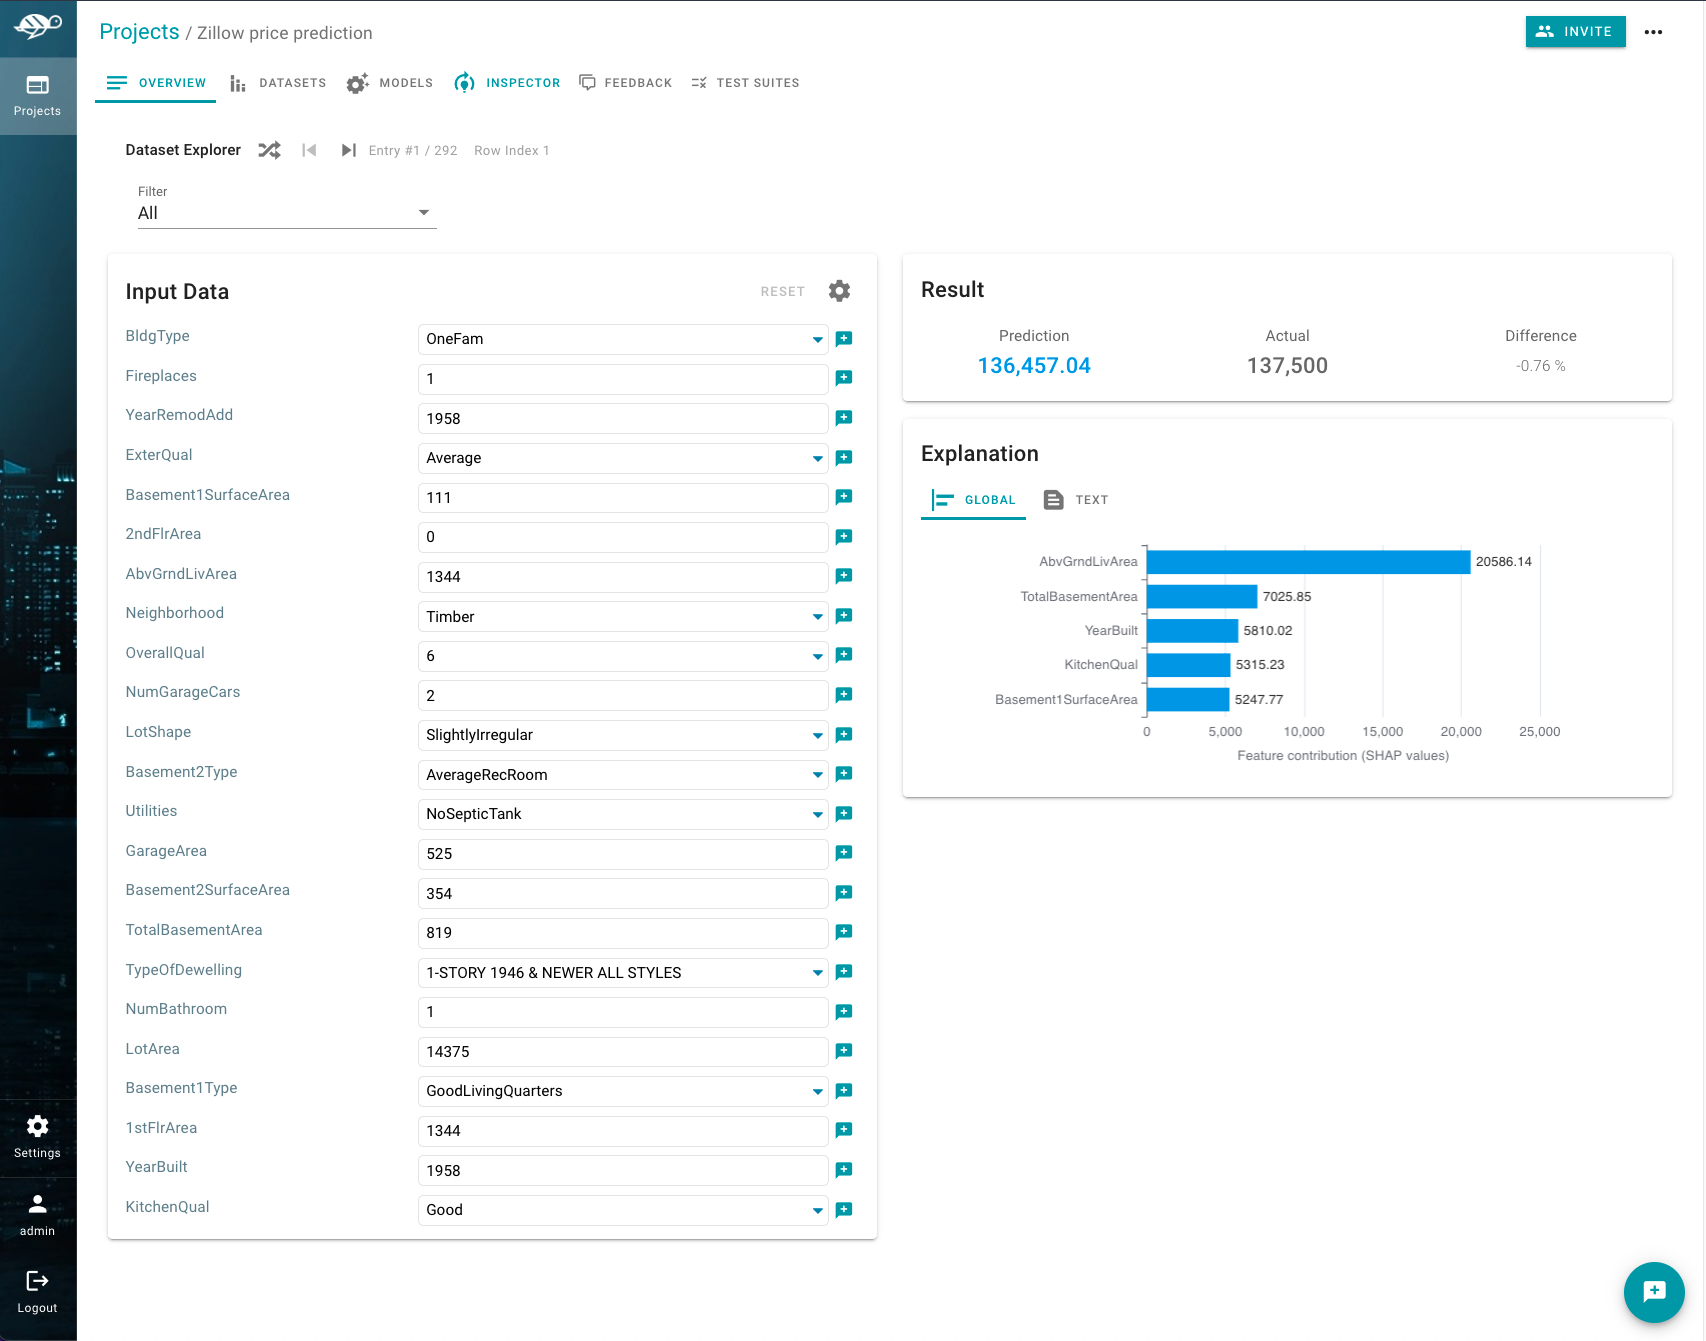Pin the Fireplaces input value
Viewport: 1706px width, 1341px height.
[844, 378]
